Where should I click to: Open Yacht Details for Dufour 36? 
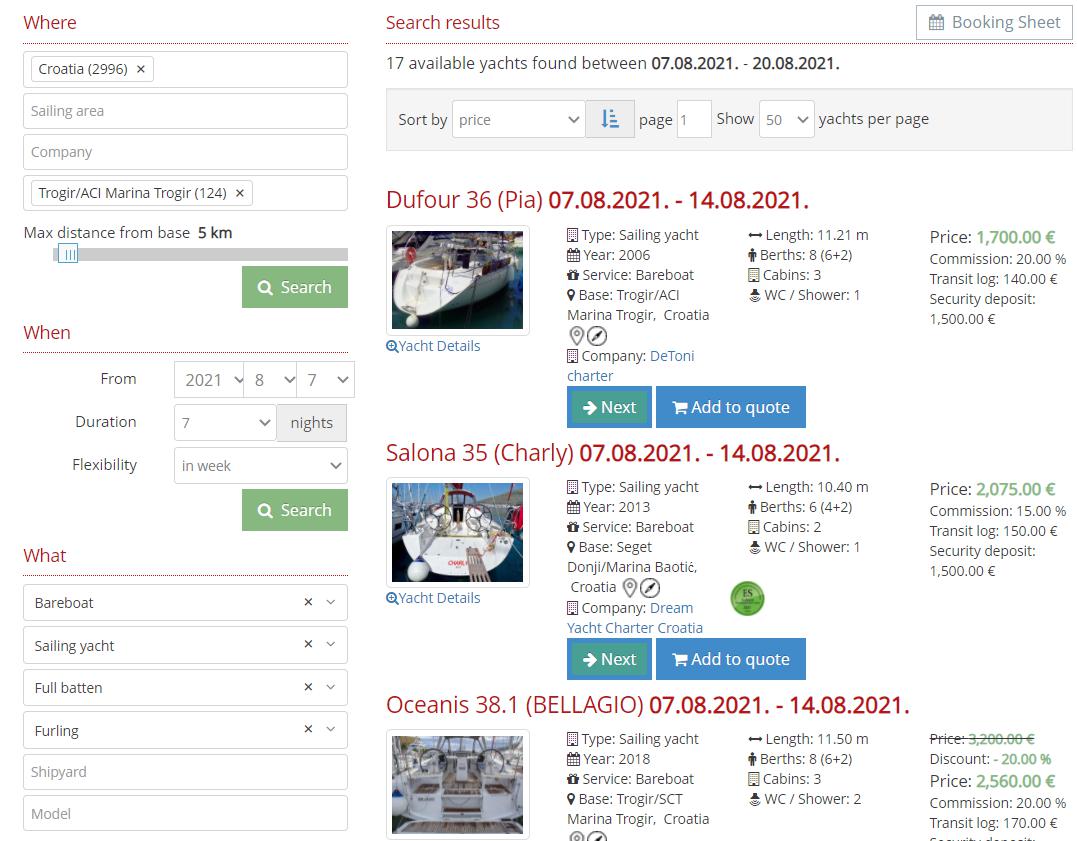click(433, 346)
